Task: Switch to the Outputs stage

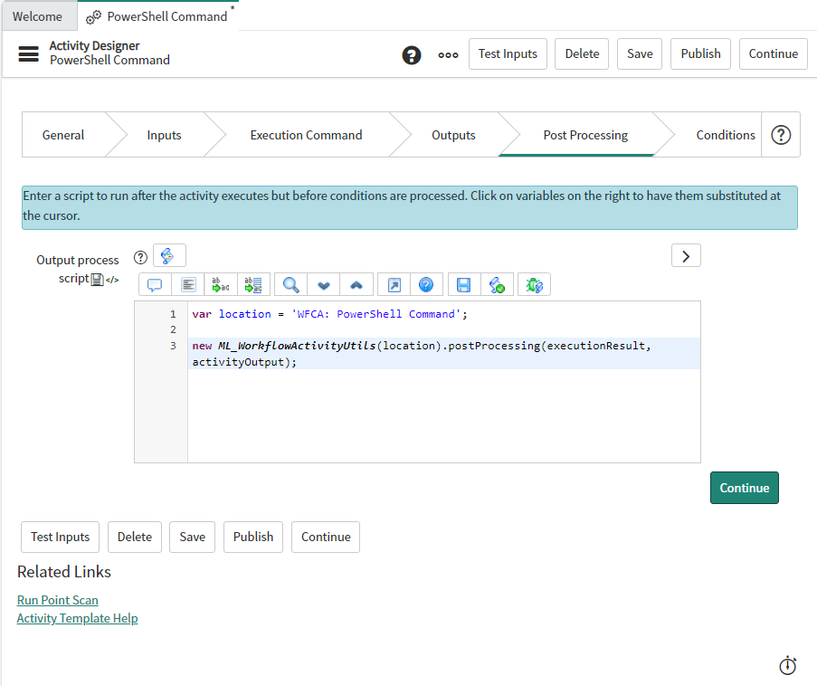Action: 453,135
